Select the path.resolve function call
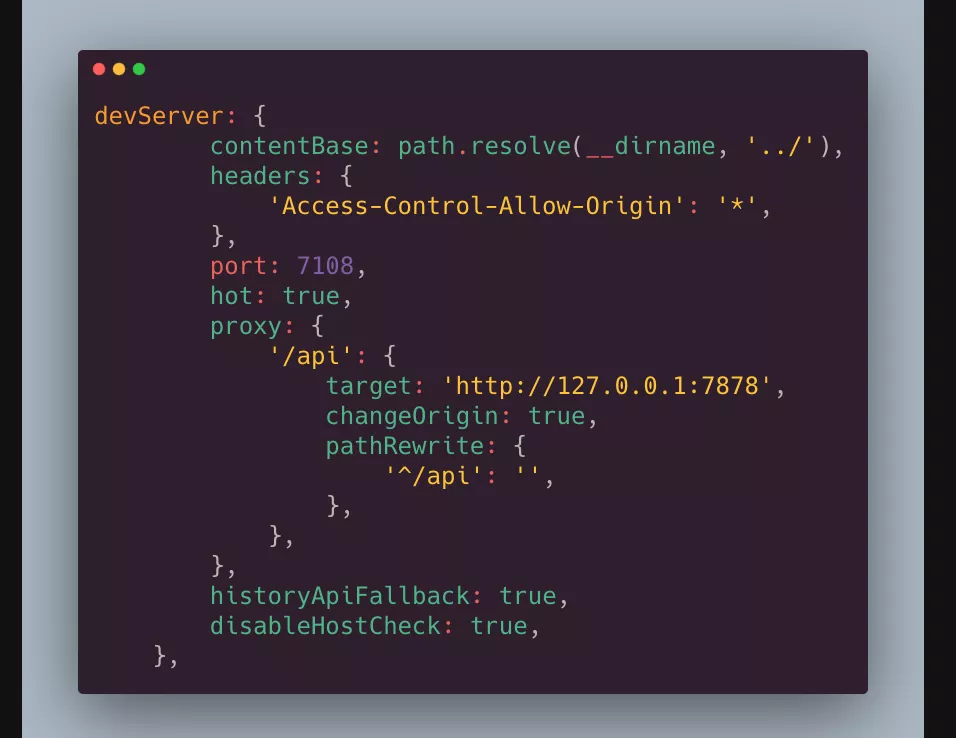This screenshot has height=738, width=956. click(x=485, y=146)
